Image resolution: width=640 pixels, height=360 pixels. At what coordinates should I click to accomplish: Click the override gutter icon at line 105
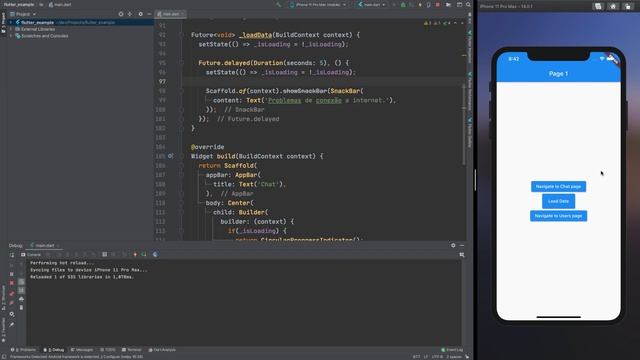click(x=171, y=156)
